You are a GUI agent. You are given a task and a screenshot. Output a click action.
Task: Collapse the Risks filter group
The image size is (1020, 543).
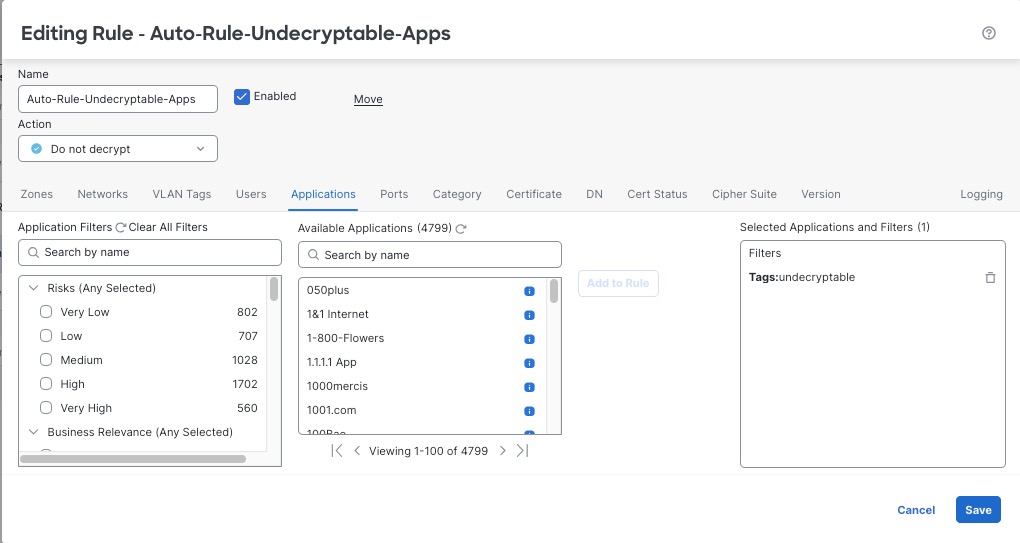(33, 288)
